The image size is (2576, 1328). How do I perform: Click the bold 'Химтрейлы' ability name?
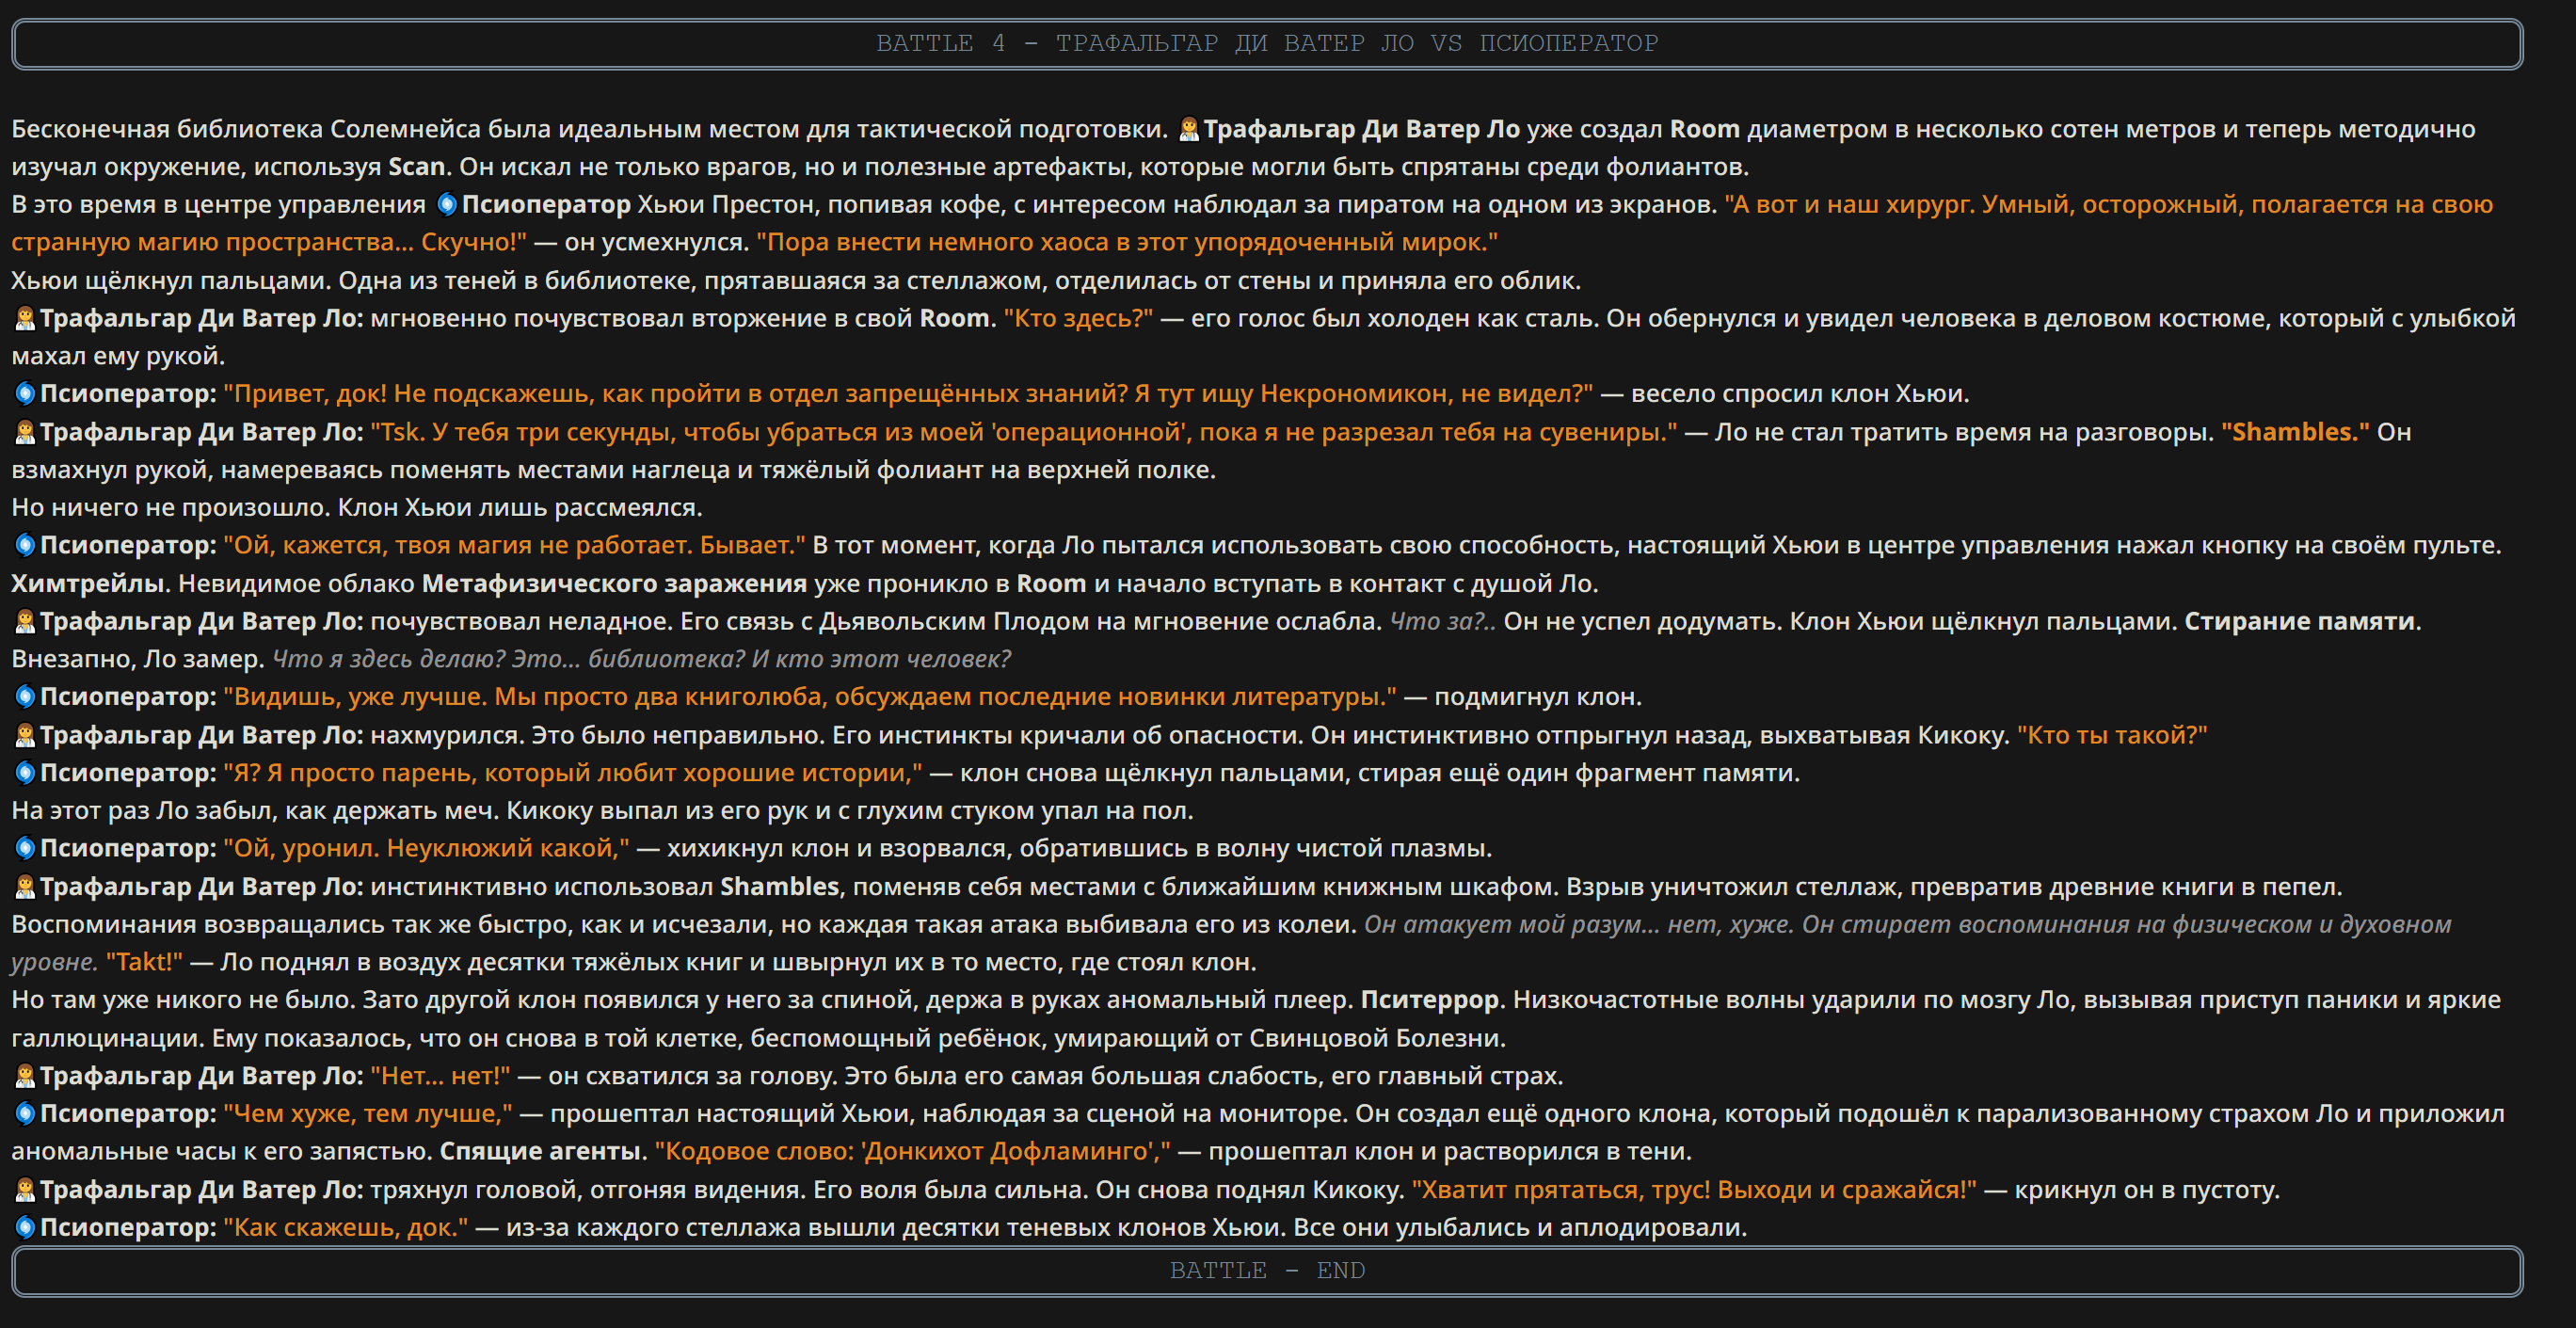click(88, 584)
